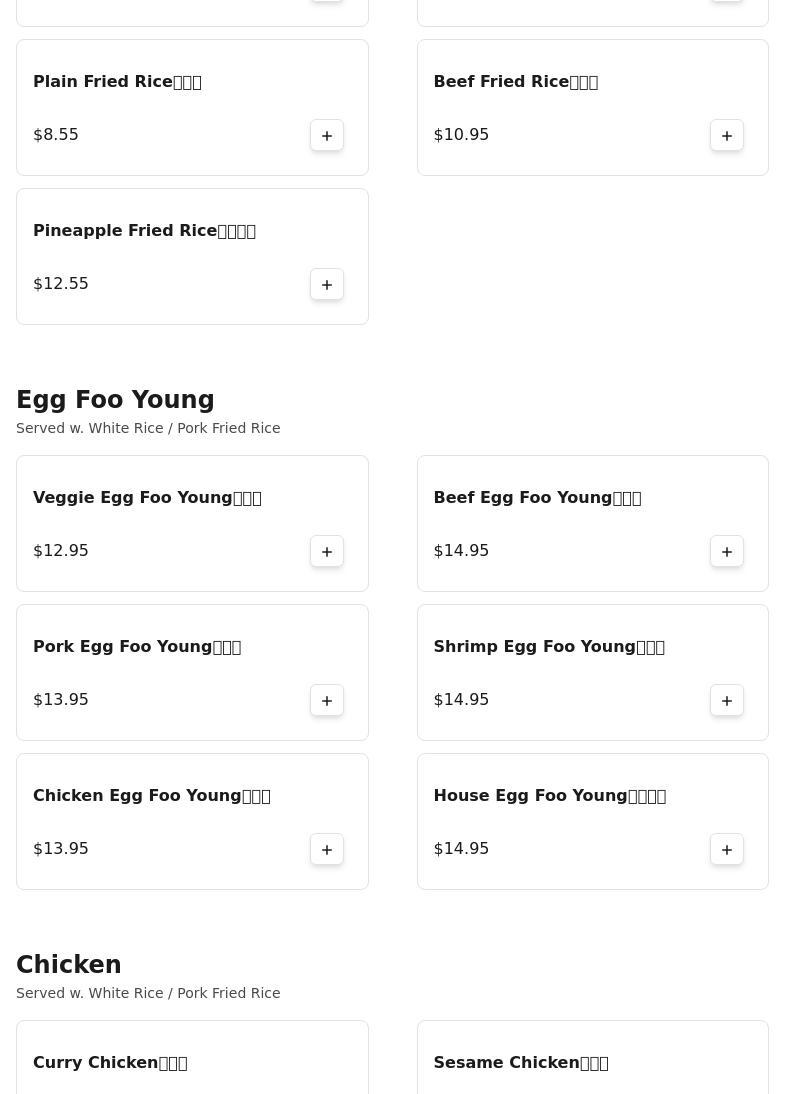785x1094 pixels.
Task: Add Plain Fried Rice to order
Action: 327,135
